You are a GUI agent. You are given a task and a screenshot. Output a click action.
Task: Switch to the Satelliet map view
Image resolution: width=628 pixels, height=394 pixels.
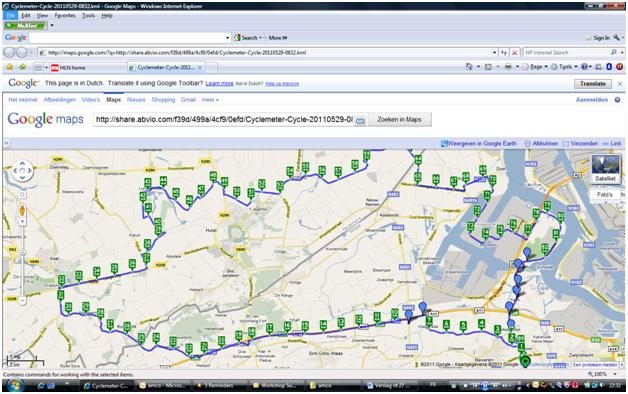(605, 169)
